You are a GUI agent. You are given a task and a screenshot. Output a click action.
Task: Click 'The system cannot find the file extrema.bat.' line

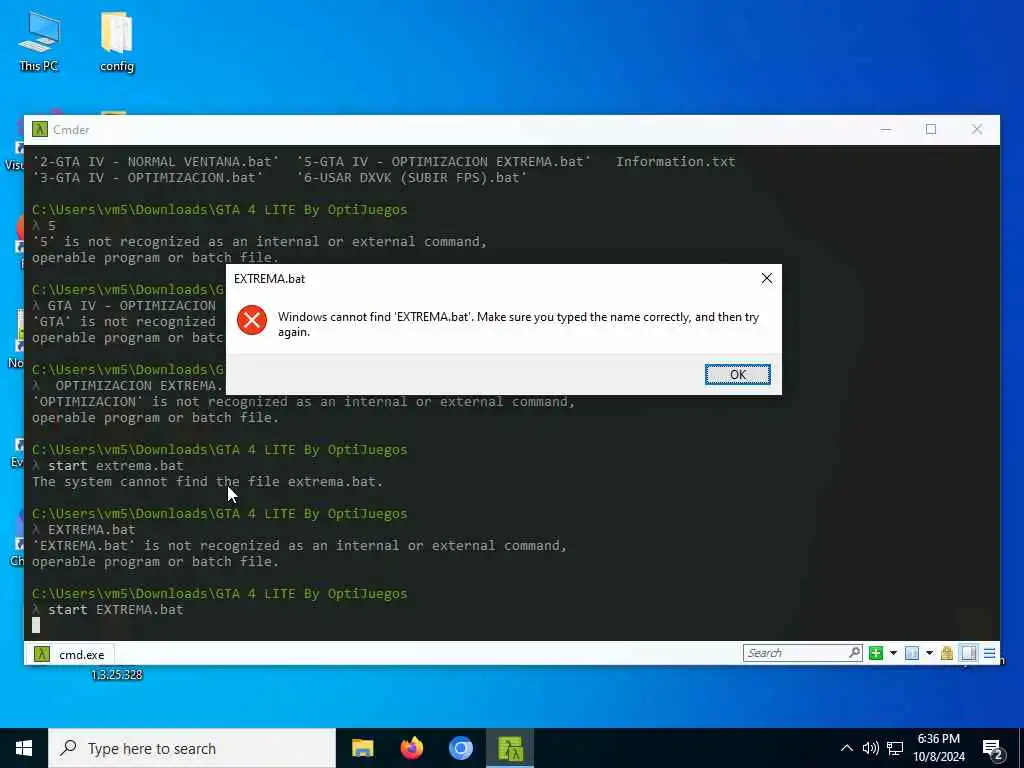coord(207,481)
